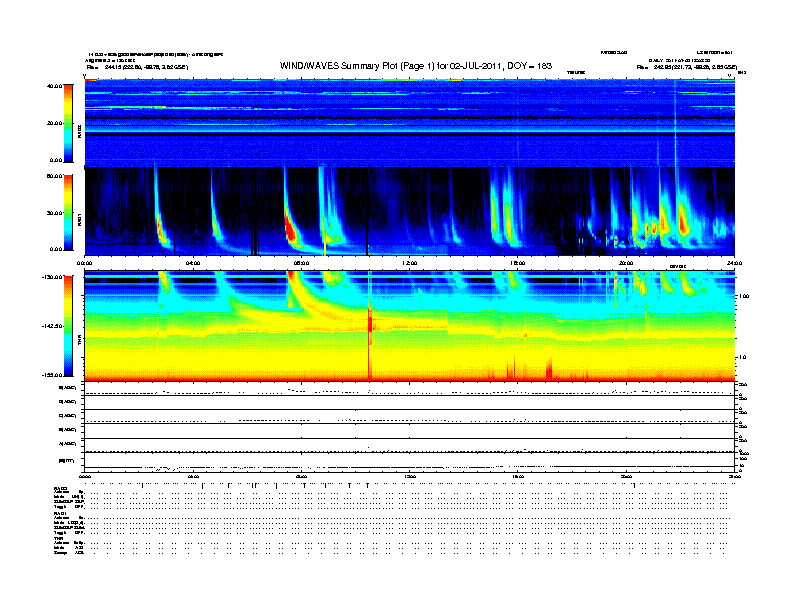
Task: Click the 16:00 tick label under the line plots
Action: pyautogui.click(x=518, y=477)
